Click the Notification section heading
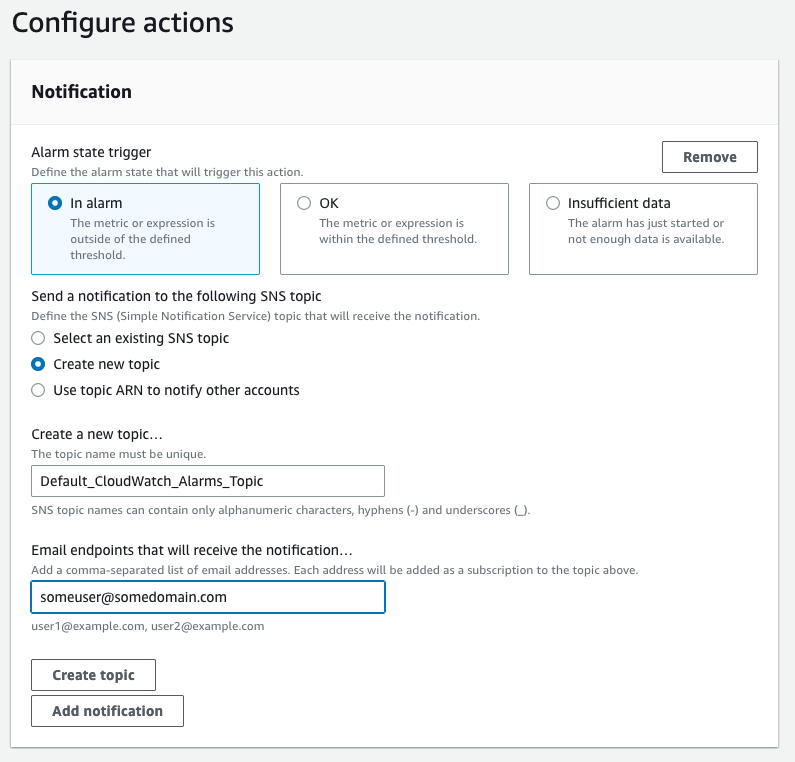795x762 pixels. pos(81,92)
